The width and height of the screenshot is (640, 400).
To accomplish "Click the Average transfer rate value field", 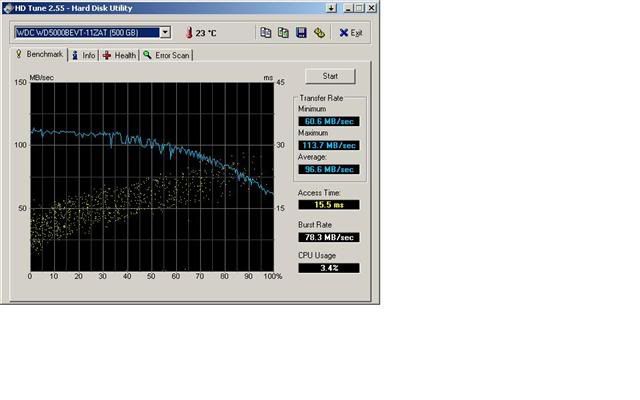I will pos(329,169).
